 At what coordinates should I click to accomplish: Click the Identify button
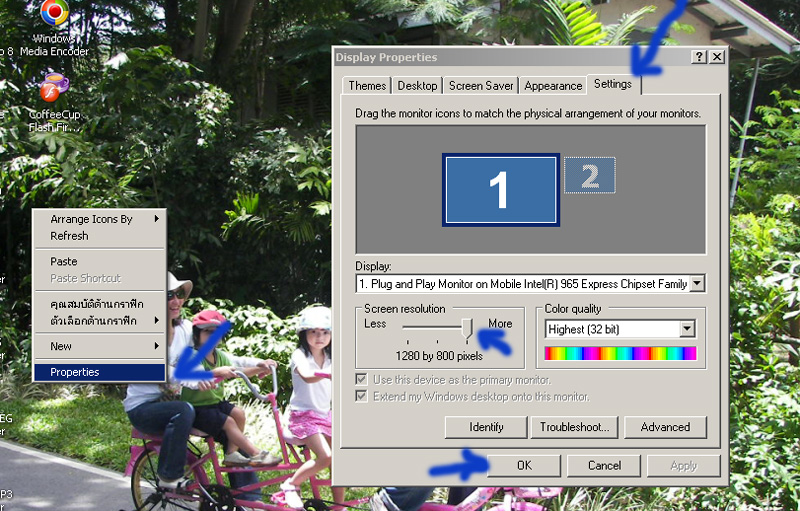pyautogui.click(x=486, y=427)
